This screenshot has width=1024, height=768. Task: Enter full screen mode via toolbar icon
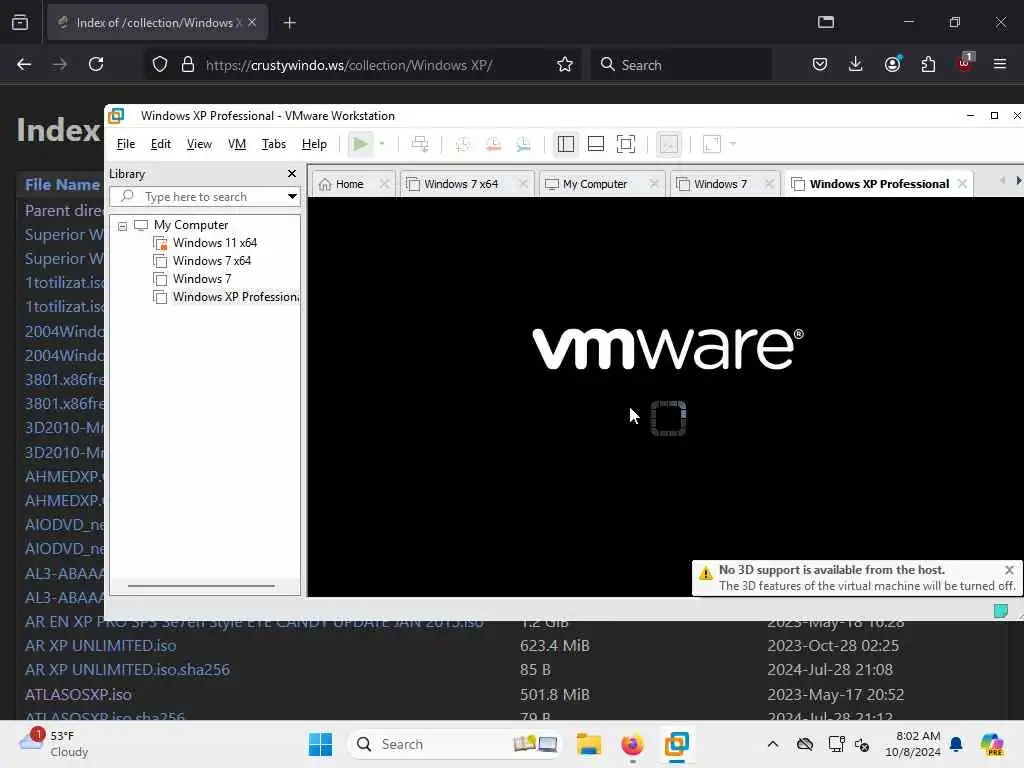(626, 144)
